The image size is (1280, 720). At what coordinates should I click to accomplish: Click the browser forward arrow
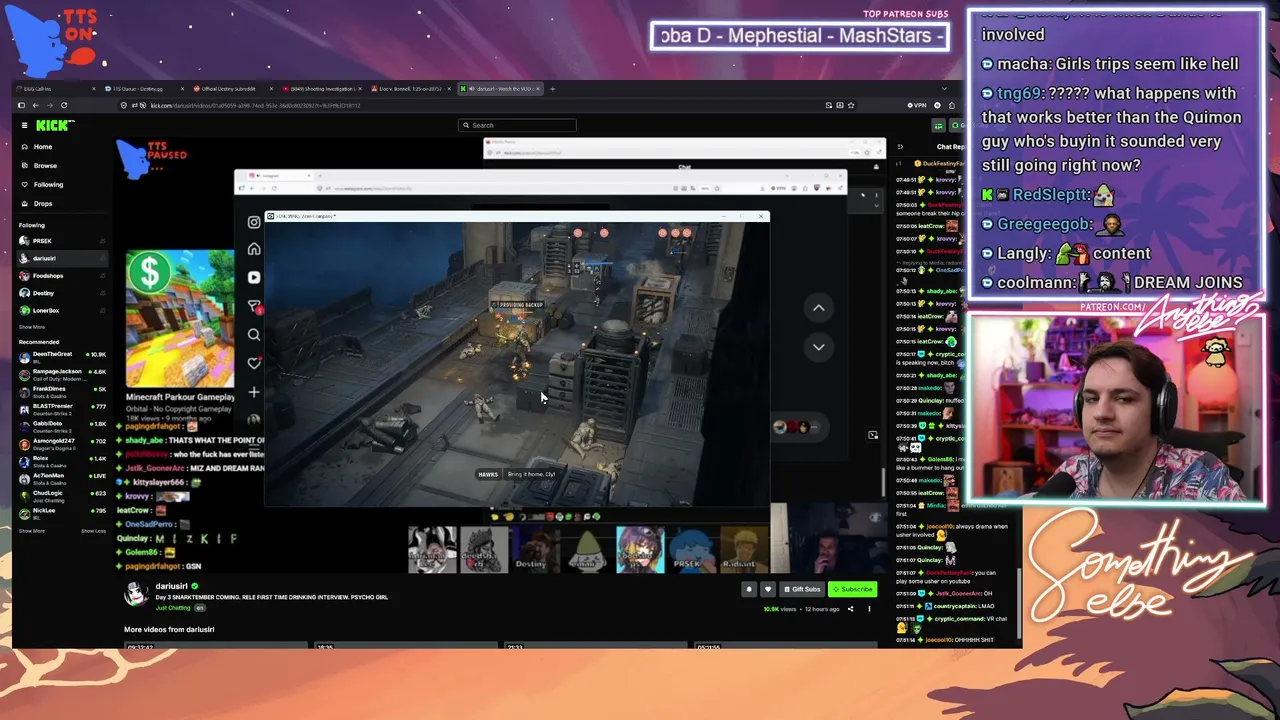pyautogui.click(x=49, y=105)
